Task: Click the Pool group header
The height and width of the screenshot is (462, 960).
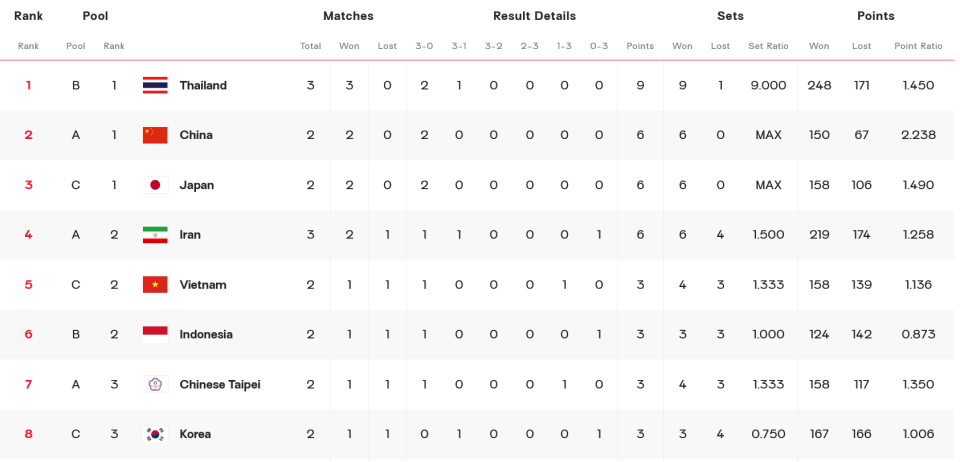Action: tap(96, 16)
